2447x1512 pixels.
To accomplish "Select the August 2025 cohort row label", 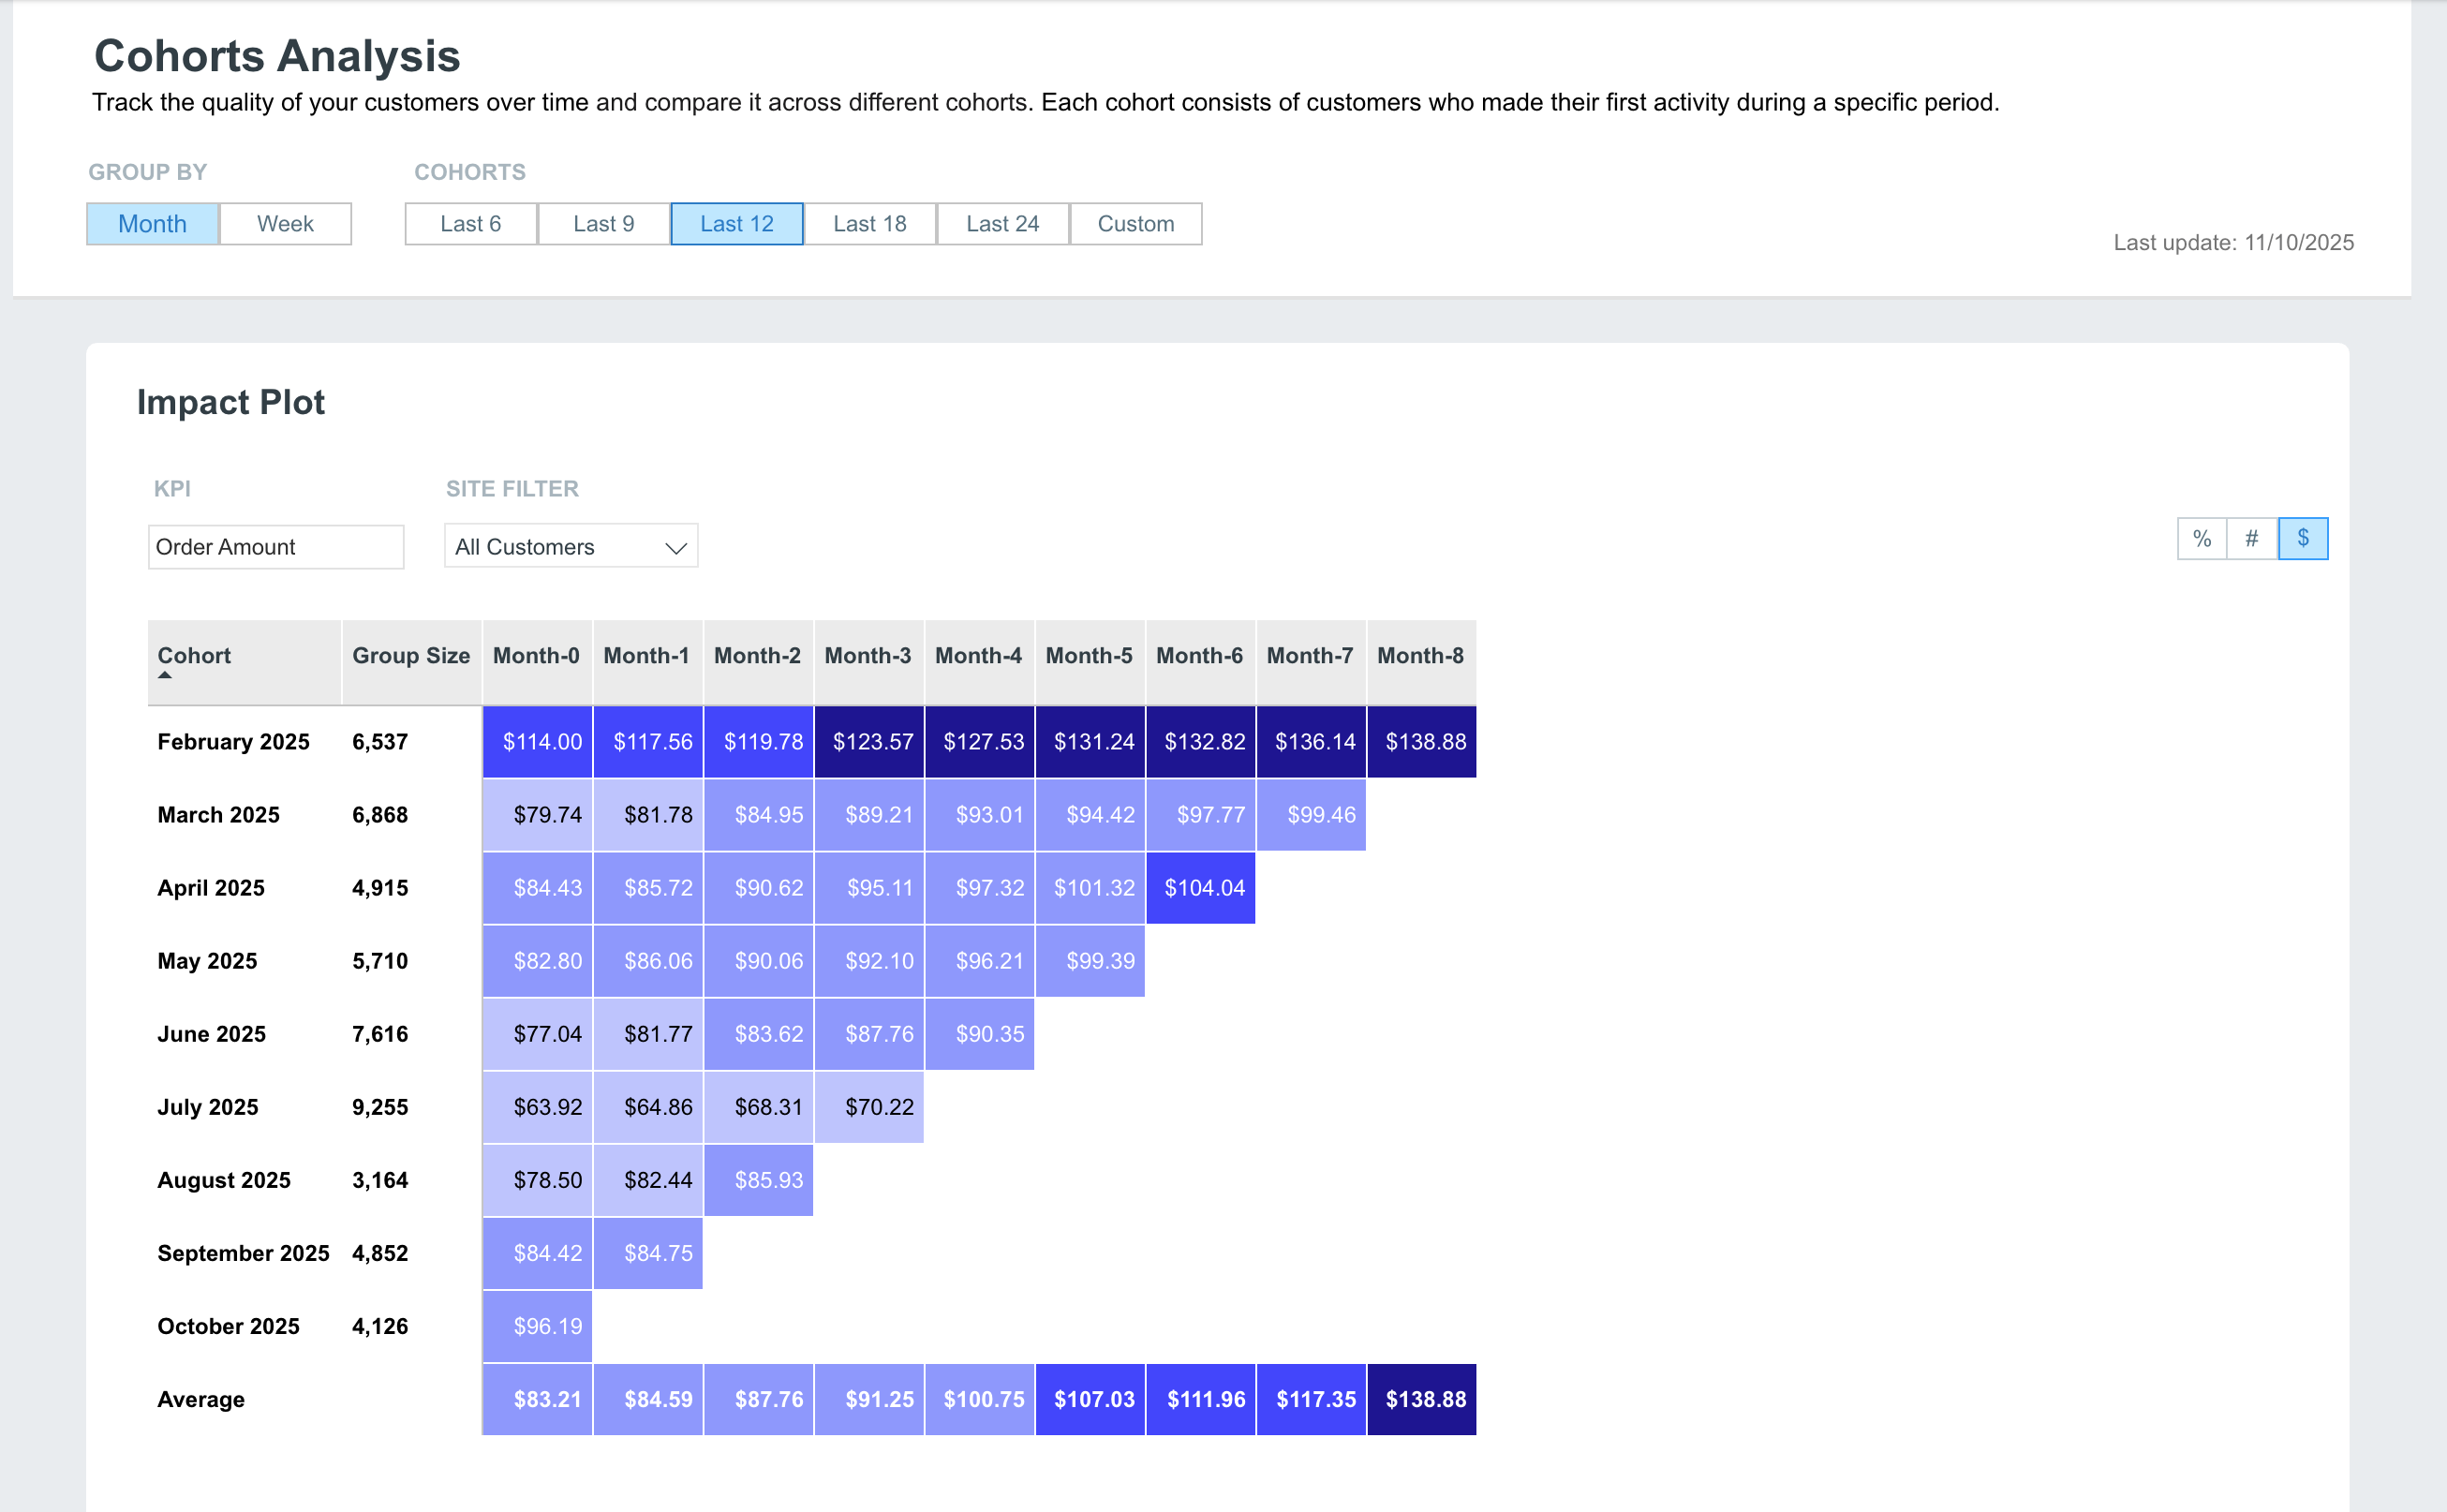I will 224,1180.
